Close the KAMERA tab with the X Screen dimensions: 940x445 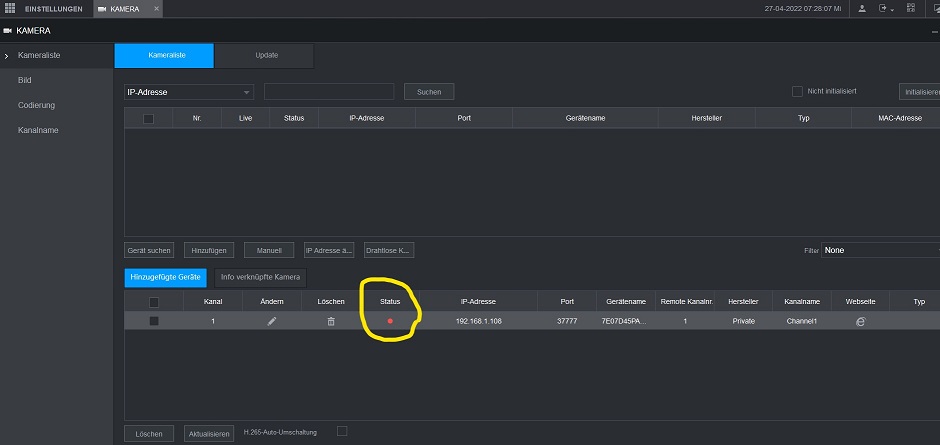(x=158, y=8)
